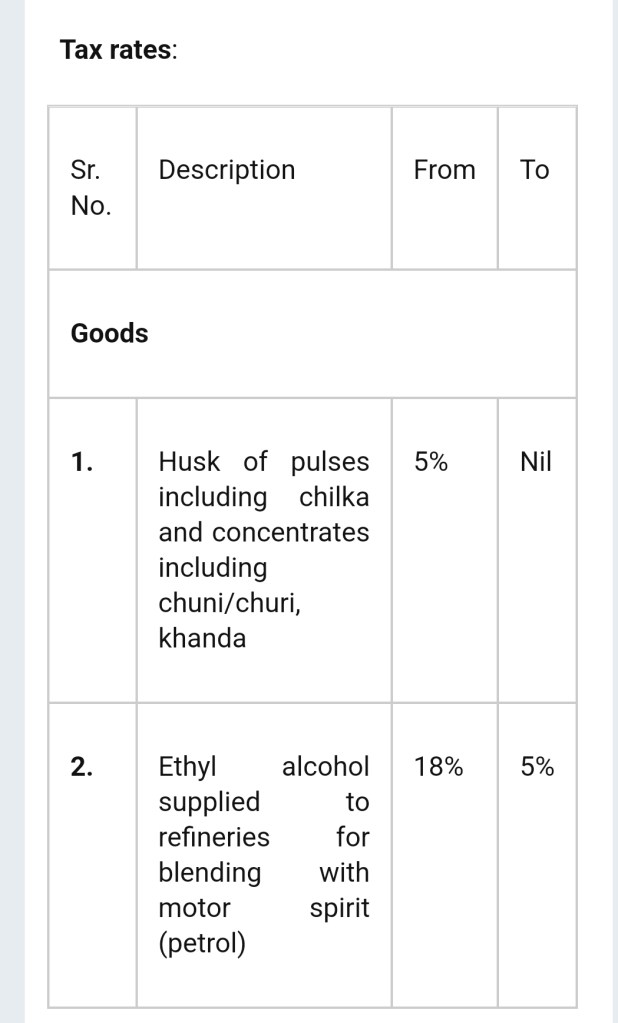Click the "Tax rates:" heading
This screenshot has width=618, height=1023.
tap(118, 50)
